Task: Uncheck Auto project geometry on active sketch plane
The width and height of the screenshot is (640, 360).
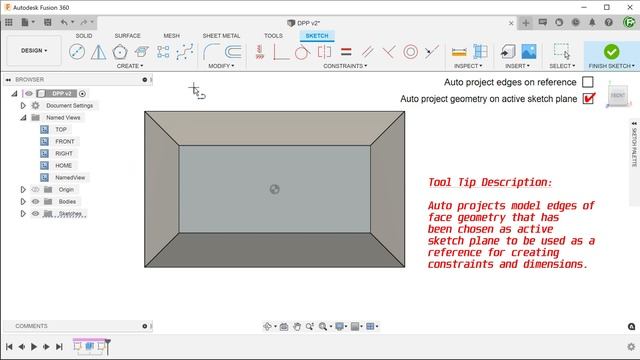Action: pos(589,98)
